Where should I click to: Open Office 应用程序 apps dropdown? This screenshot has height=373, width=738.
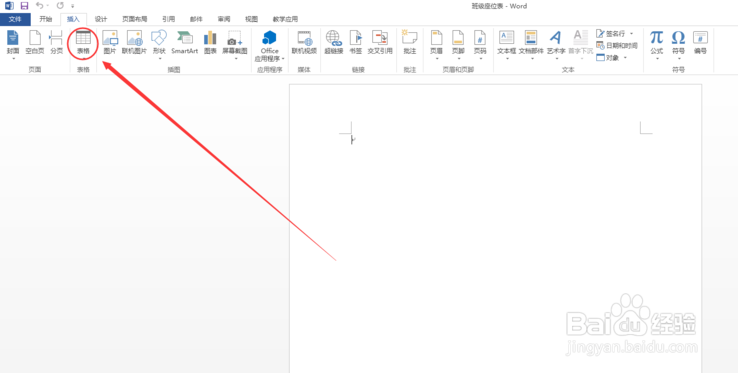tap(269, 46)
